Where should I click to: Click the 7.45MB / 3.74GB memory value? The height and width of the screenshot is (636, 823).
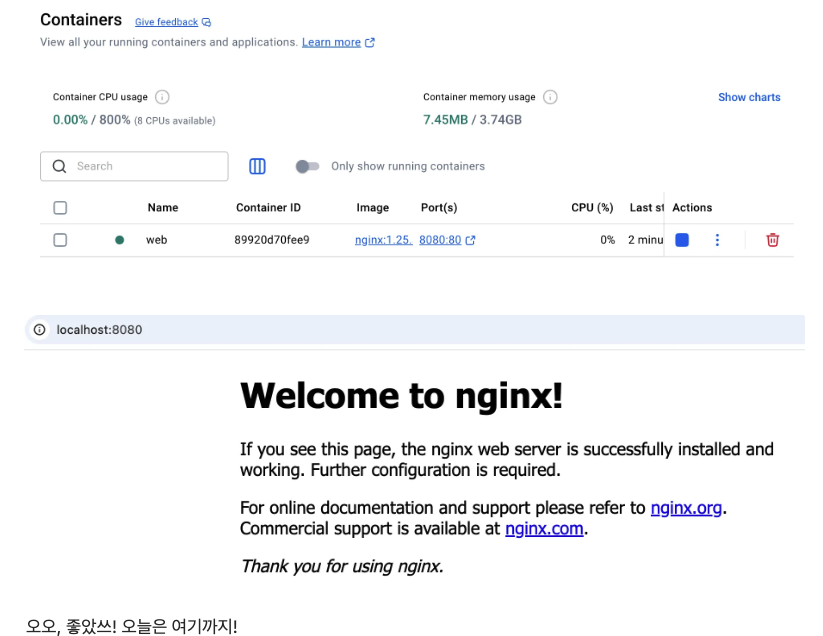pos(472,120)
